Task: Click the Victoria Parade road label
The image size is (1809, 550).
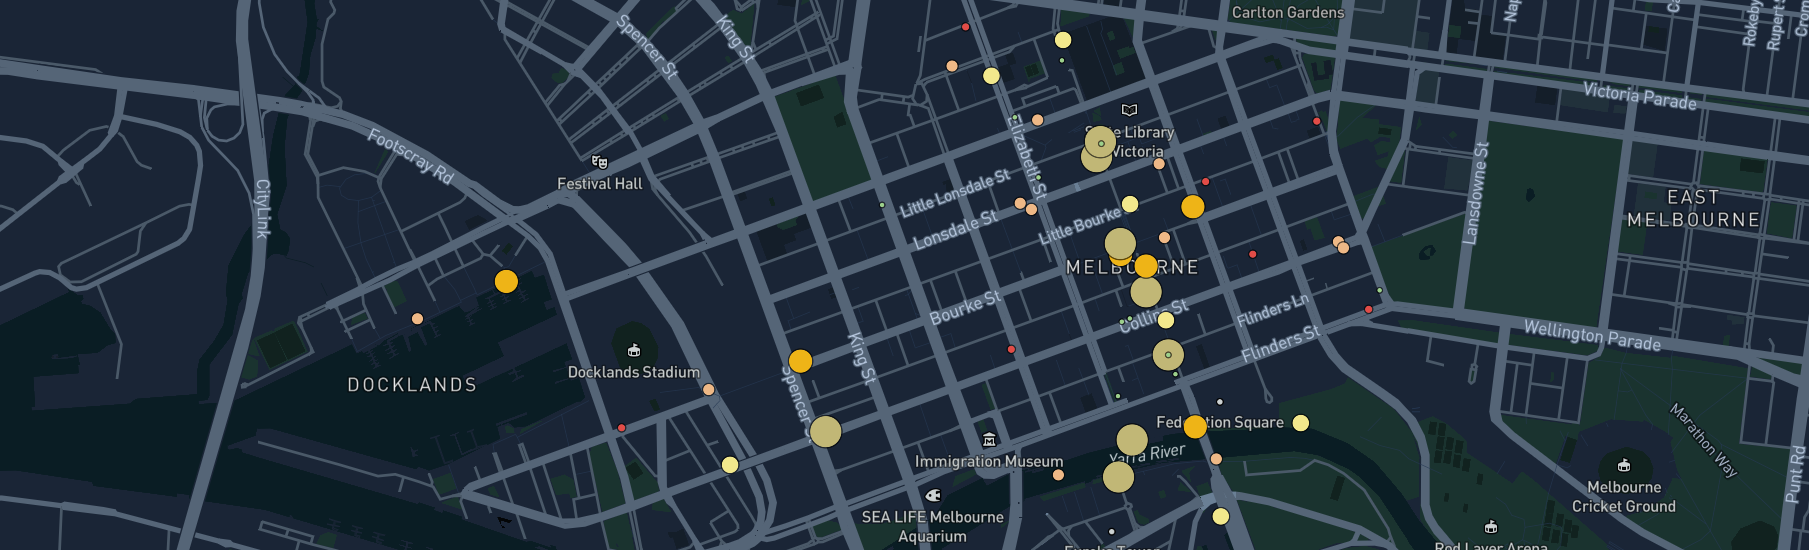Action: tap(1639, 96)
